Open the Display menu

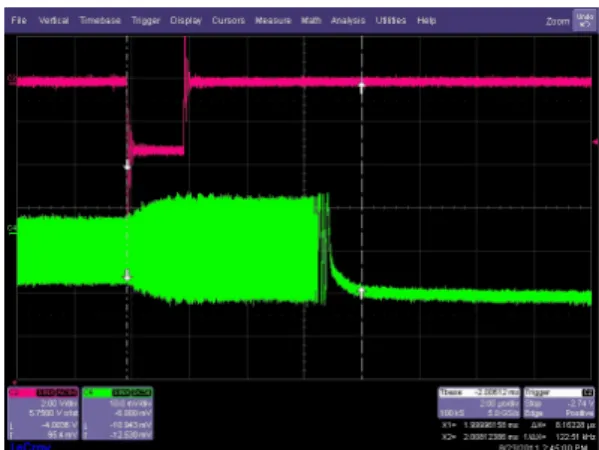click(186, 20)
